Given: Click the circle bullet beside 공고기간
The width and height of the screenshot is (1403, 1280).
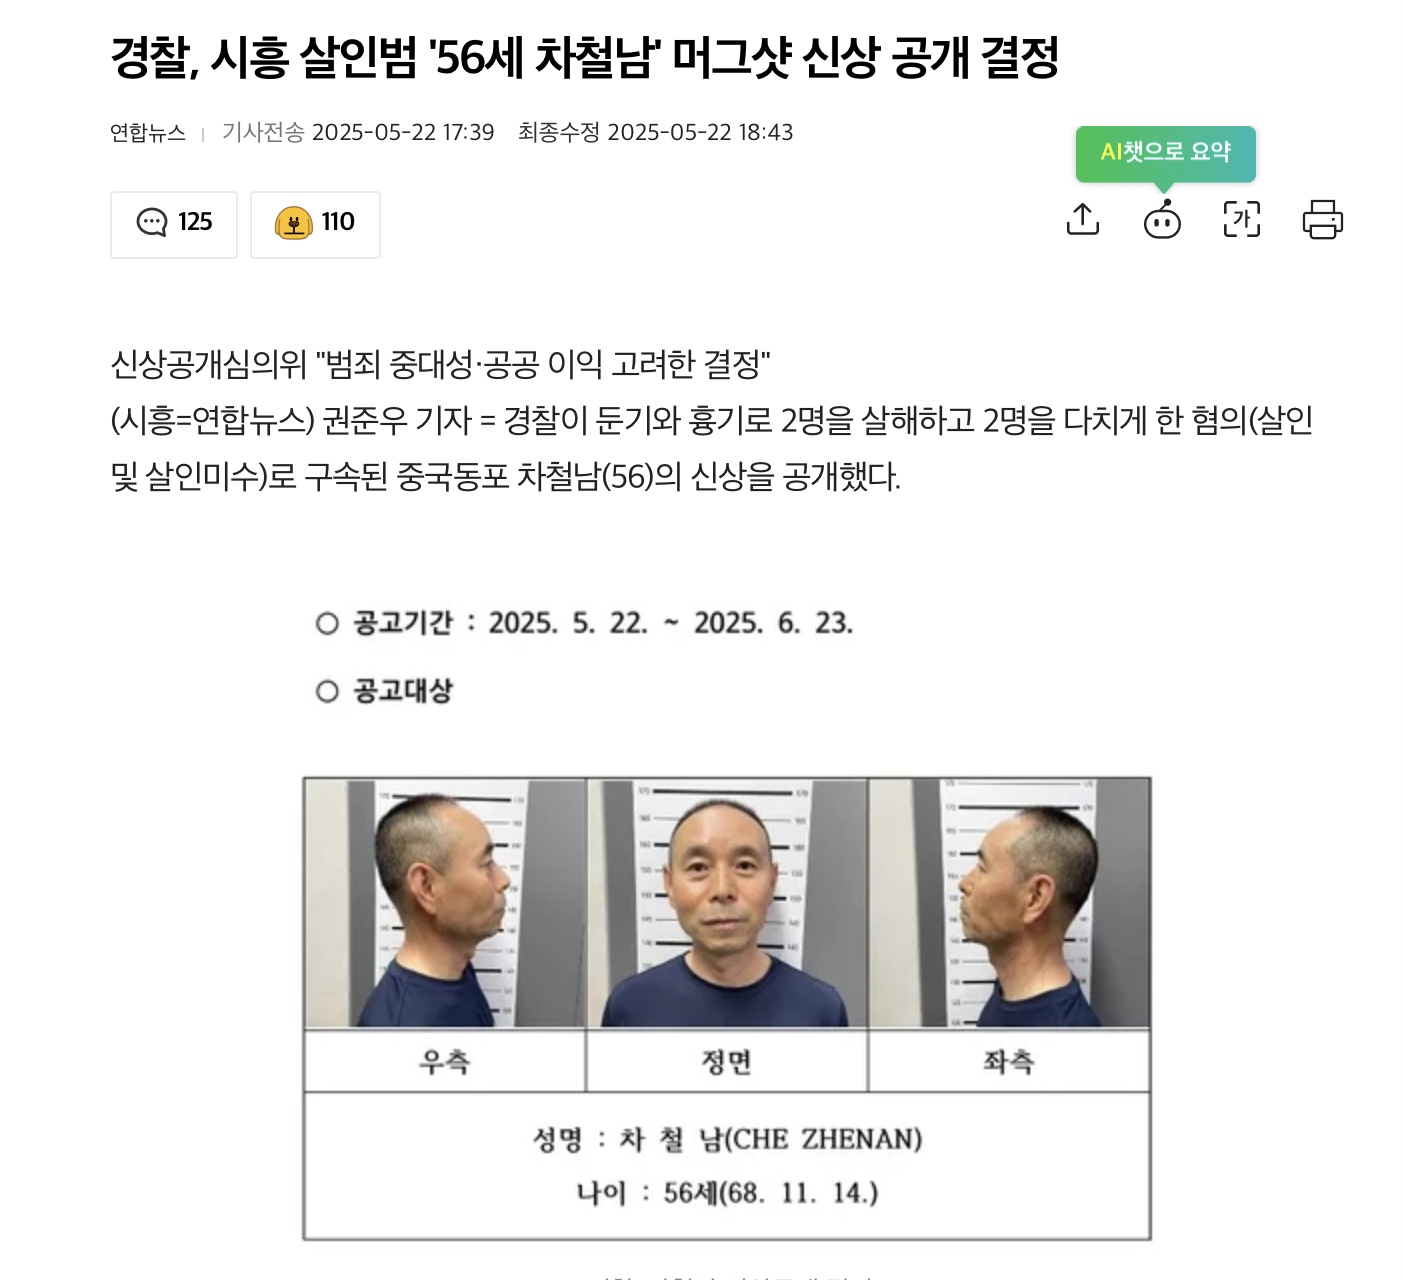Looking at the screenshot, I should tap(327, 624).
